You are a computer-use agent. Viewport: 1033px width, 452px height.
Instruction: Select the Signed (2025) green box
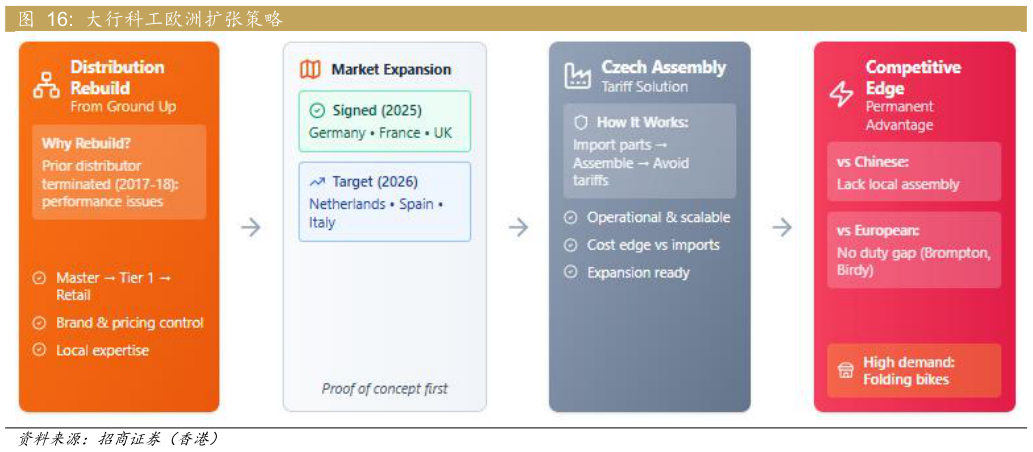pos(384,121)
